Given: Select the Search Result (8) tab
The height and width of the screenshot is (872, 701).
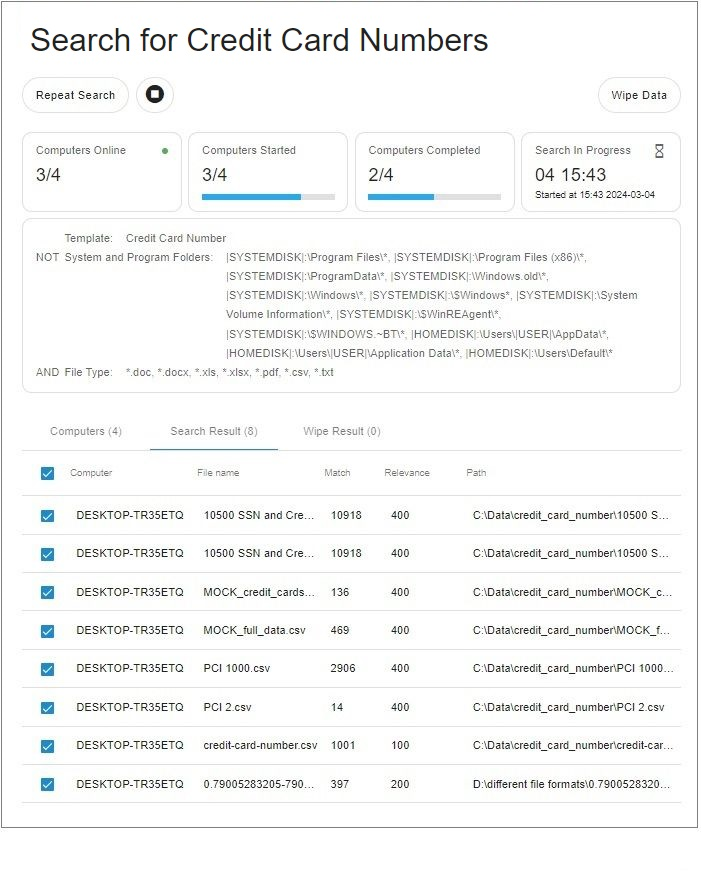Looking at the screenshot, I should (214, 432).
